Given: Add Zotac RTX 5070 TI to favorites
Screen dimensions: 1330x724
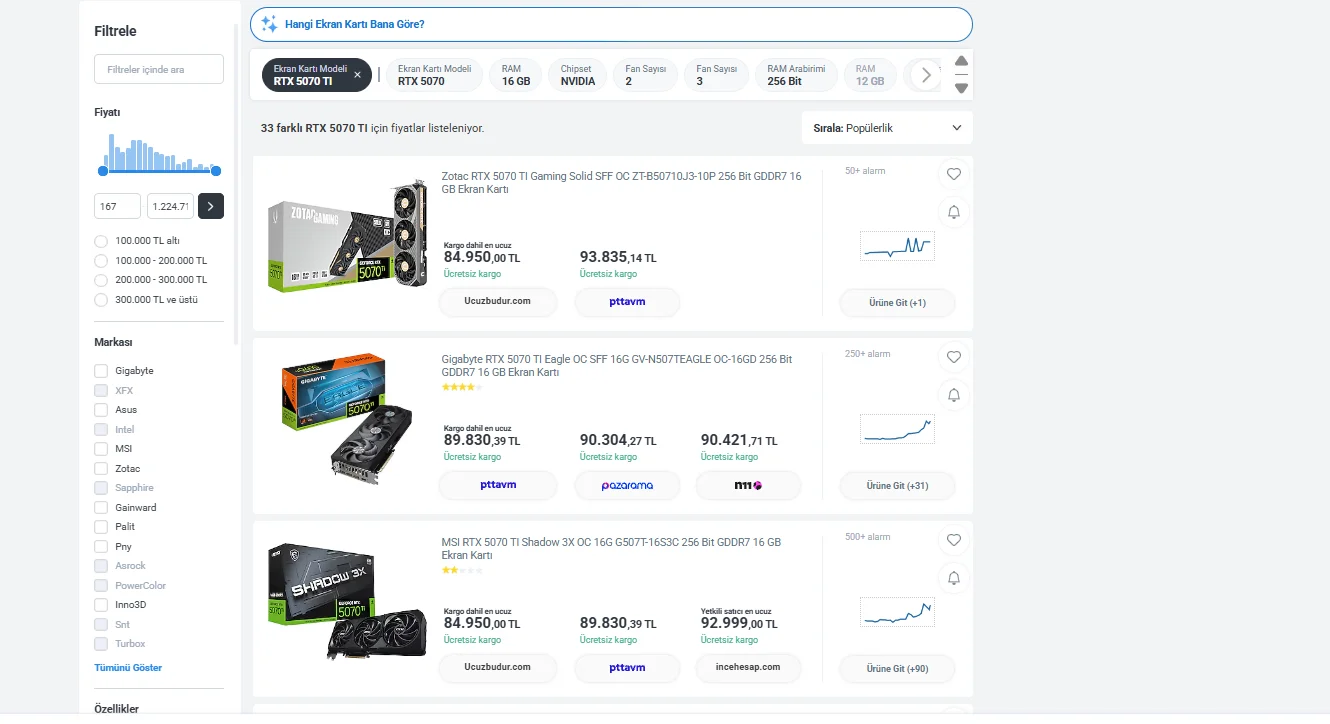Looking at the screenshot, I should [953, 174].
